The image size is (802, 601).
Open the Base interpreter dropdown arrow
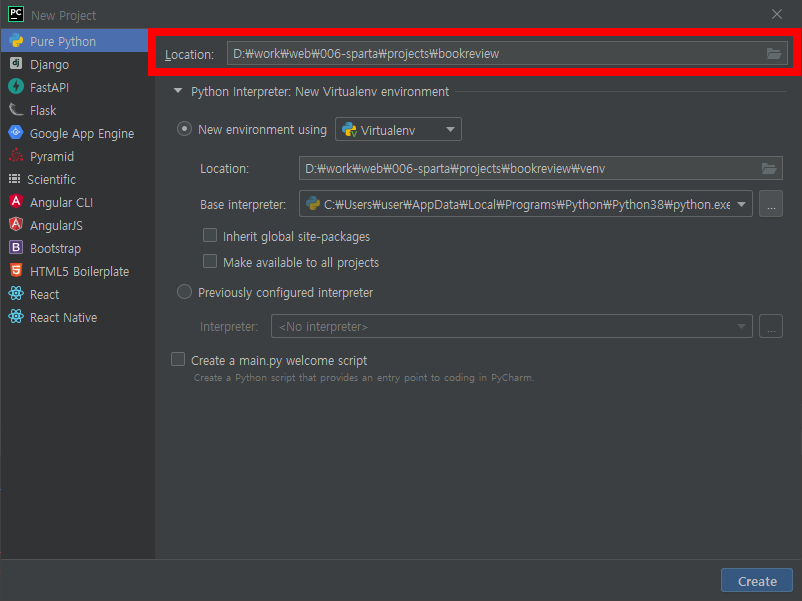pyautogui.click(x=741, y=205)
